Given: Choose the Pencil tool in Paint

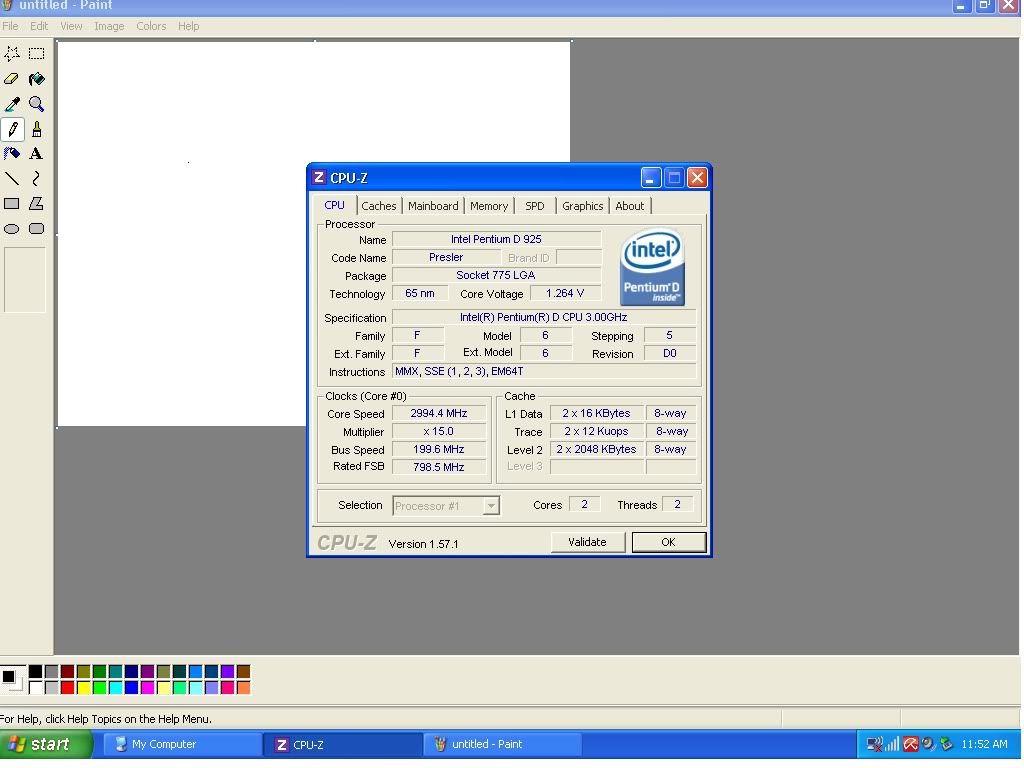Looking at the screenshot, I should [x=12, y=129].
